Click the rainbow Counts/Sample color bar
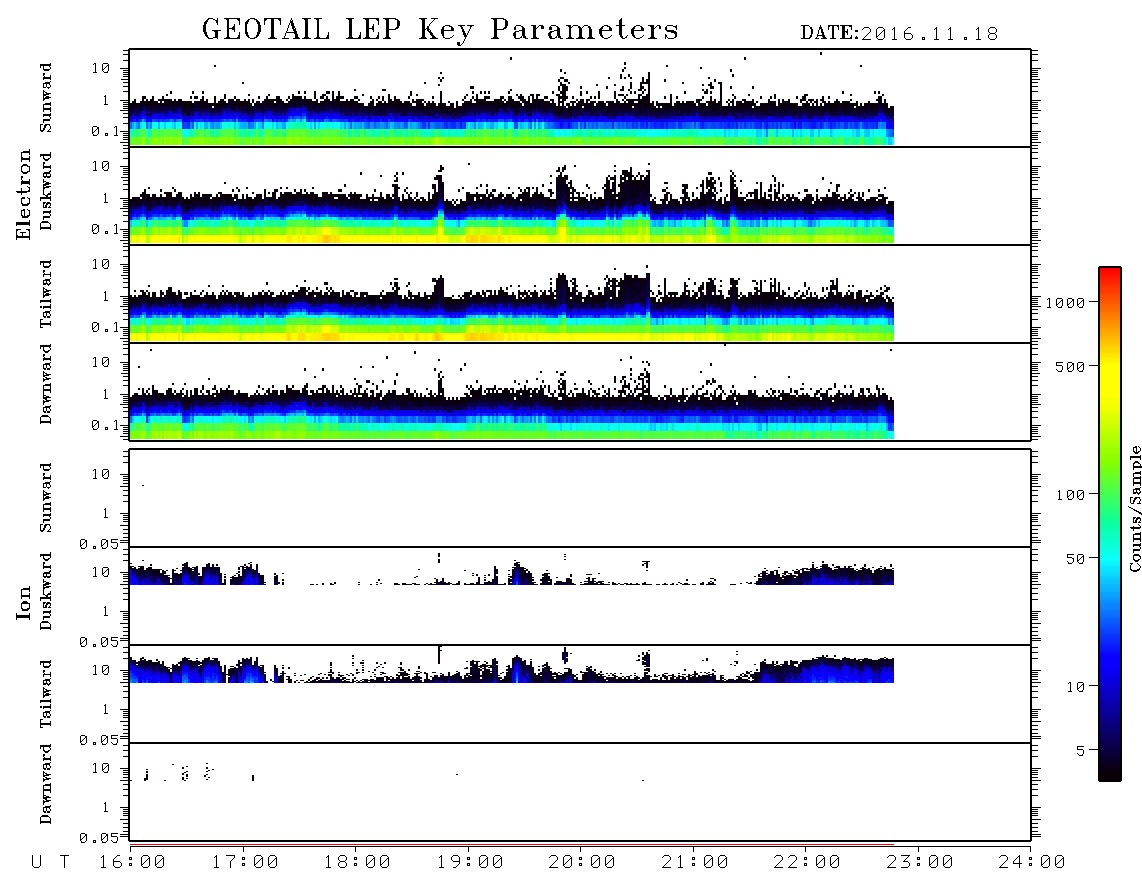The width and height of the screenshot is (1142, 880). pyautogui.click(x=1110, y=524)
